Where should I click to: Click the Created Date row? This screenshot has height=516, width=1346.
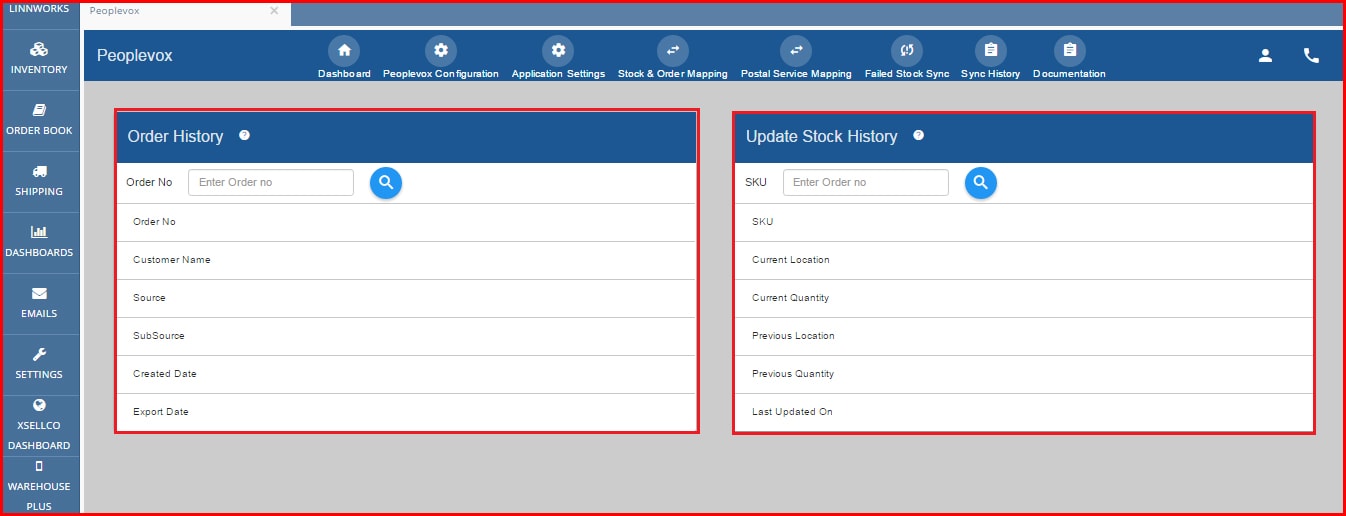(x=406, y=374)
